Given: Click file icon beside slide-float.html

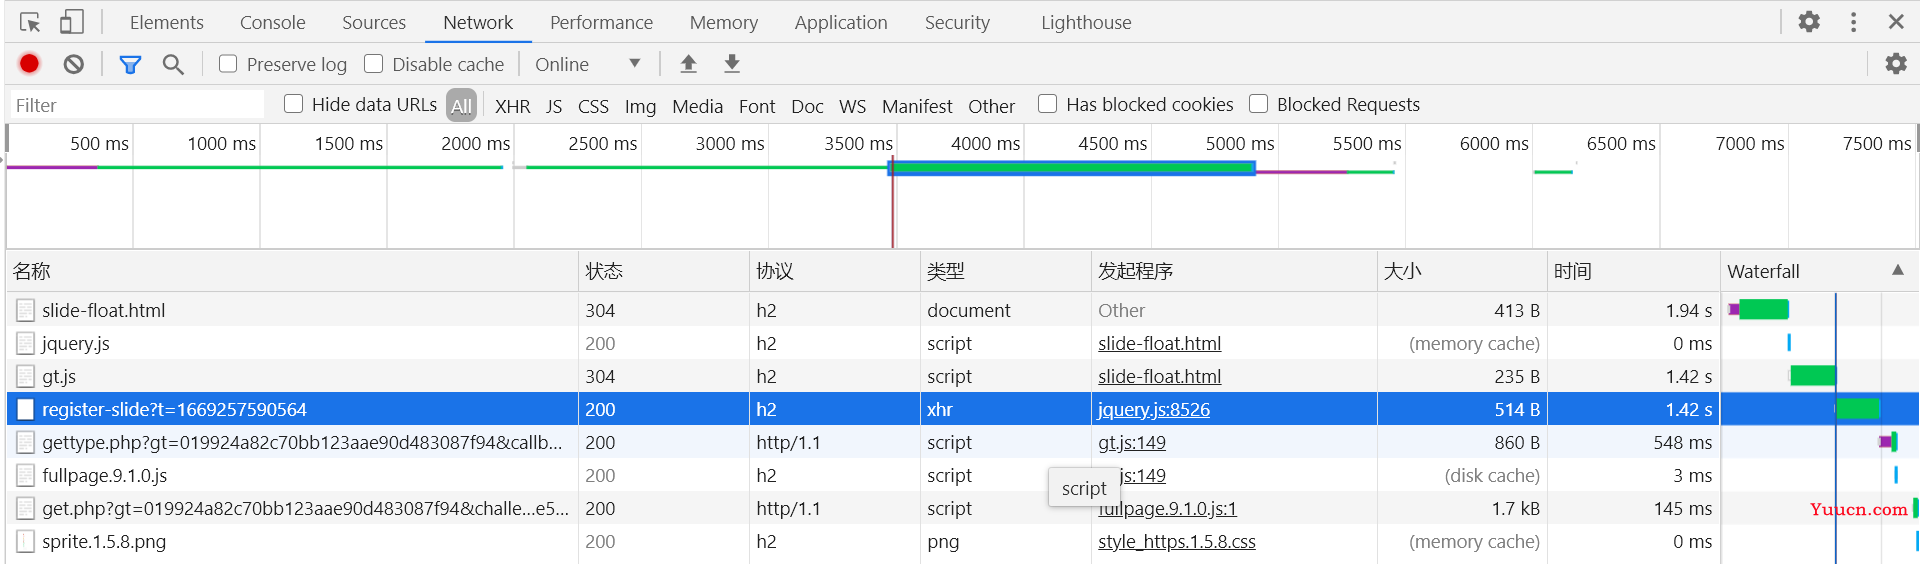Looking at the screenshot, I should pyautogui.click(x=25, y=310).
